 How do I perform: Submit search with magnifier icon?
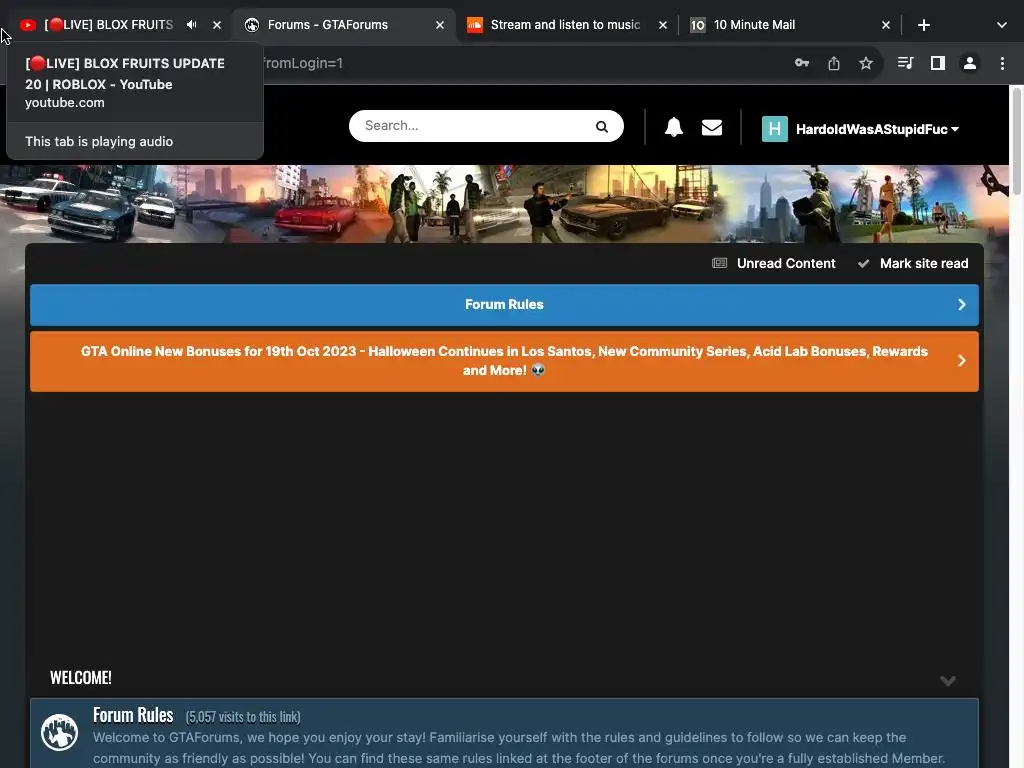[x=601, y=126]
